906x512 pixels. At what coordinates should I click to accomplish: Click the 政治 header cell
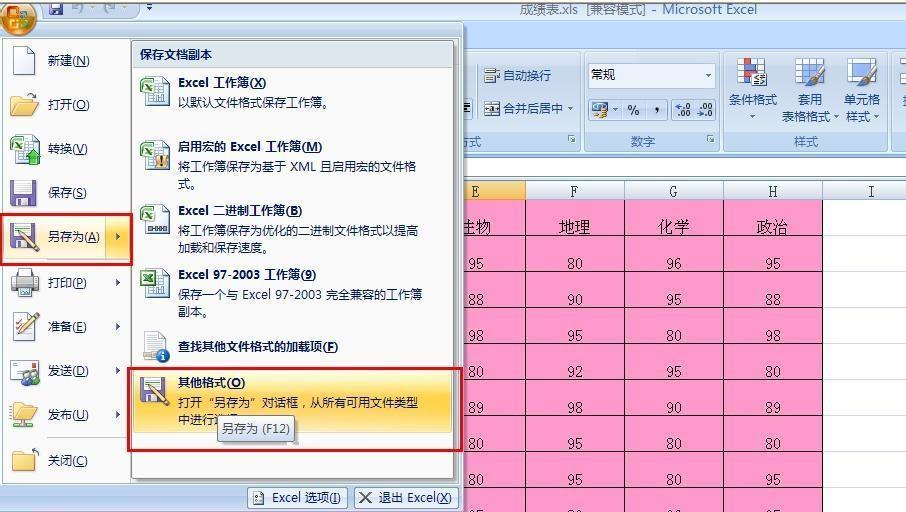pos(773,219)
